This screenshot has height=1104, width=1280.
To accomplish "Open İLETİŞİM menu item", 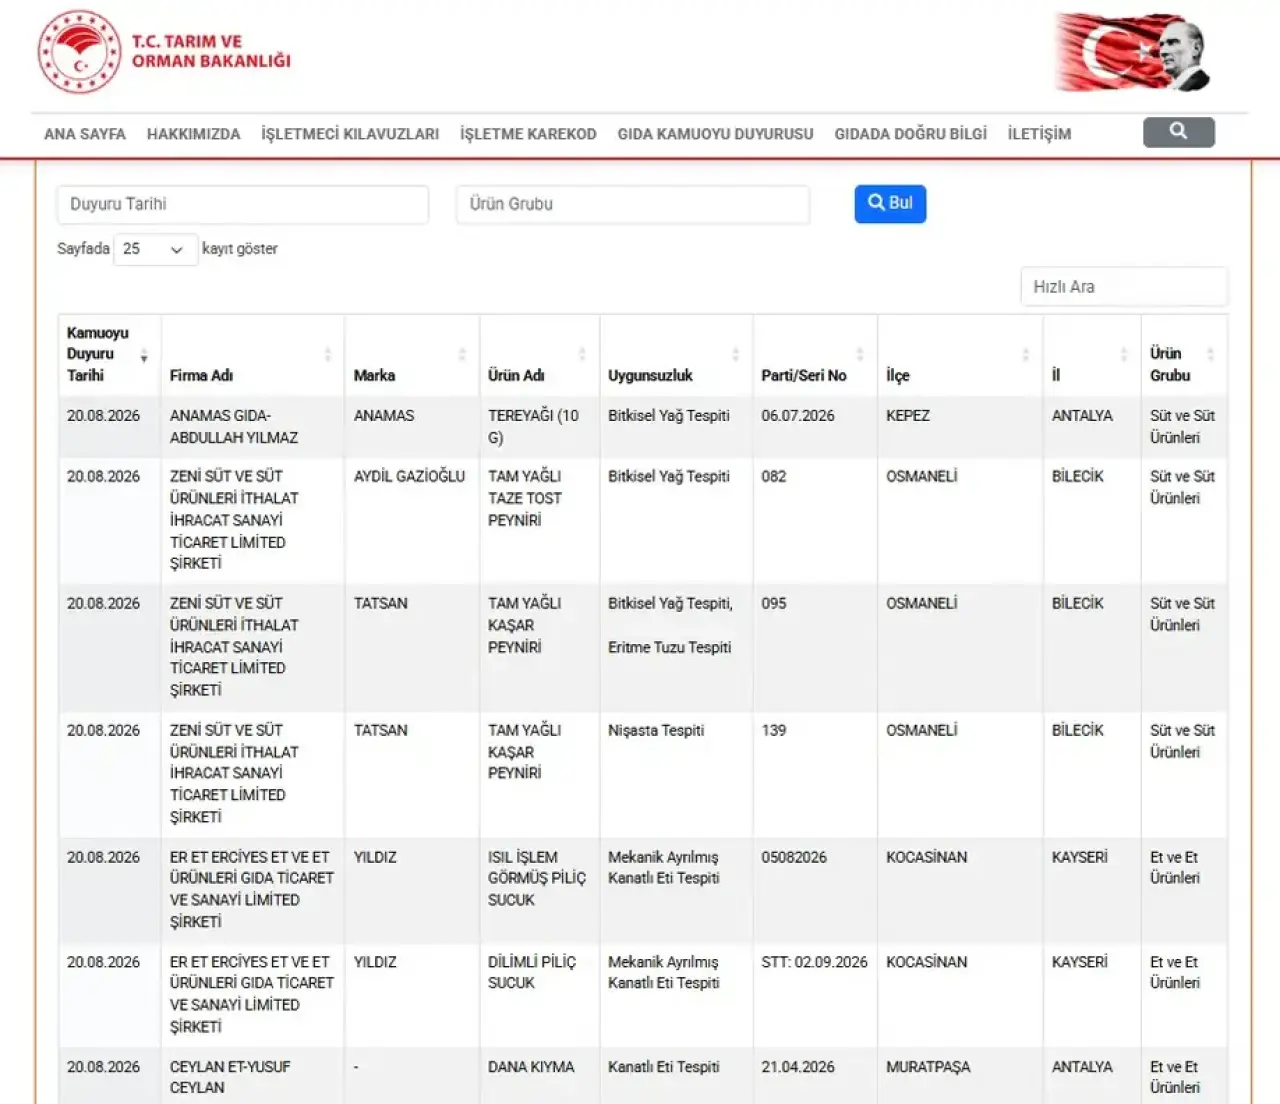I will [x=1039, y=134].
